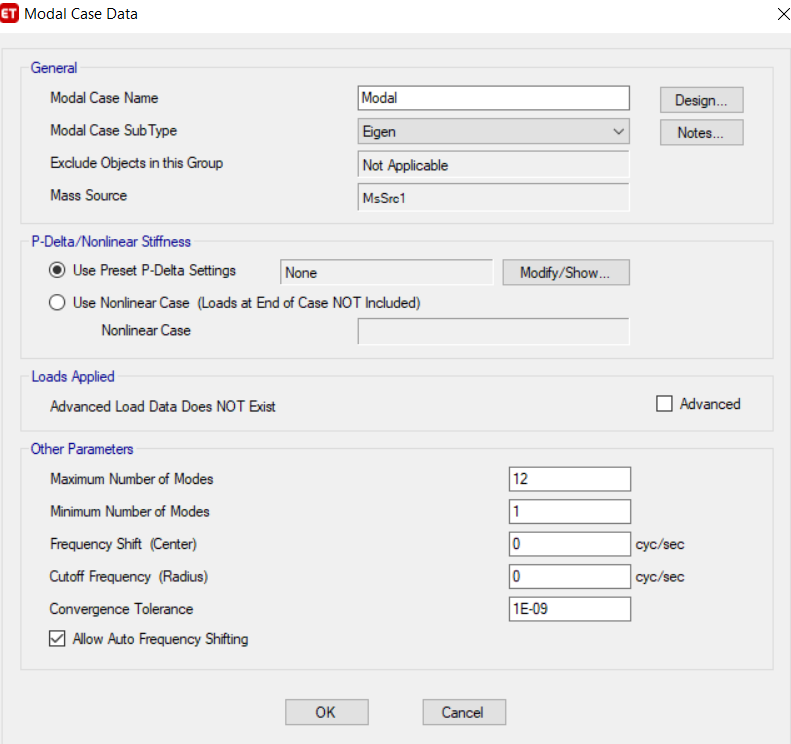Viewport: 791px width, 744px height.
Task: Click the Cancel button
Action: (x=464, y=712)
